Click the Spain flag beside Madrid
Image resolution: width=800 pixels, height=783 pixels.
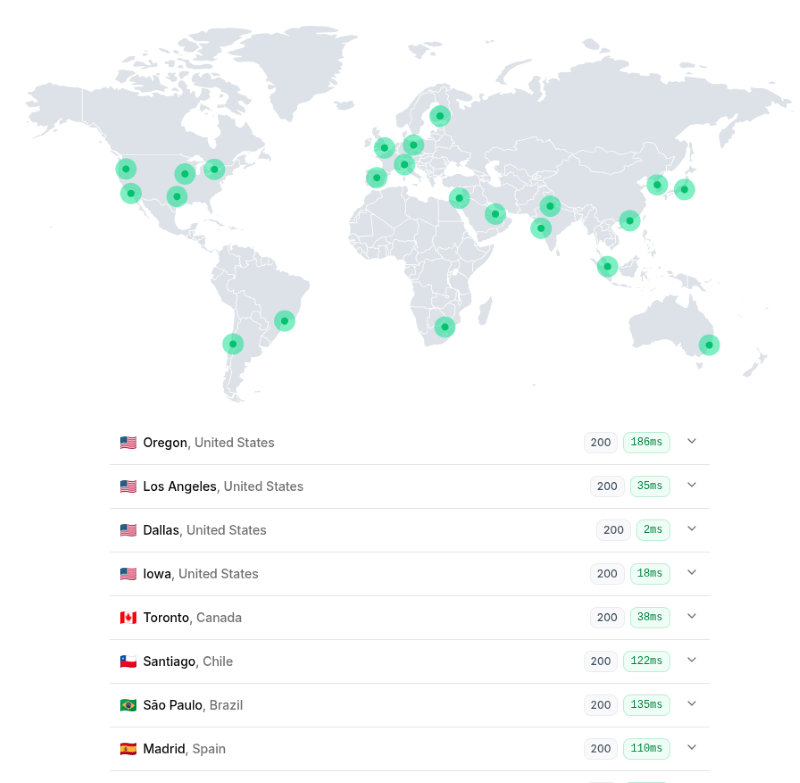click(127, 748)
